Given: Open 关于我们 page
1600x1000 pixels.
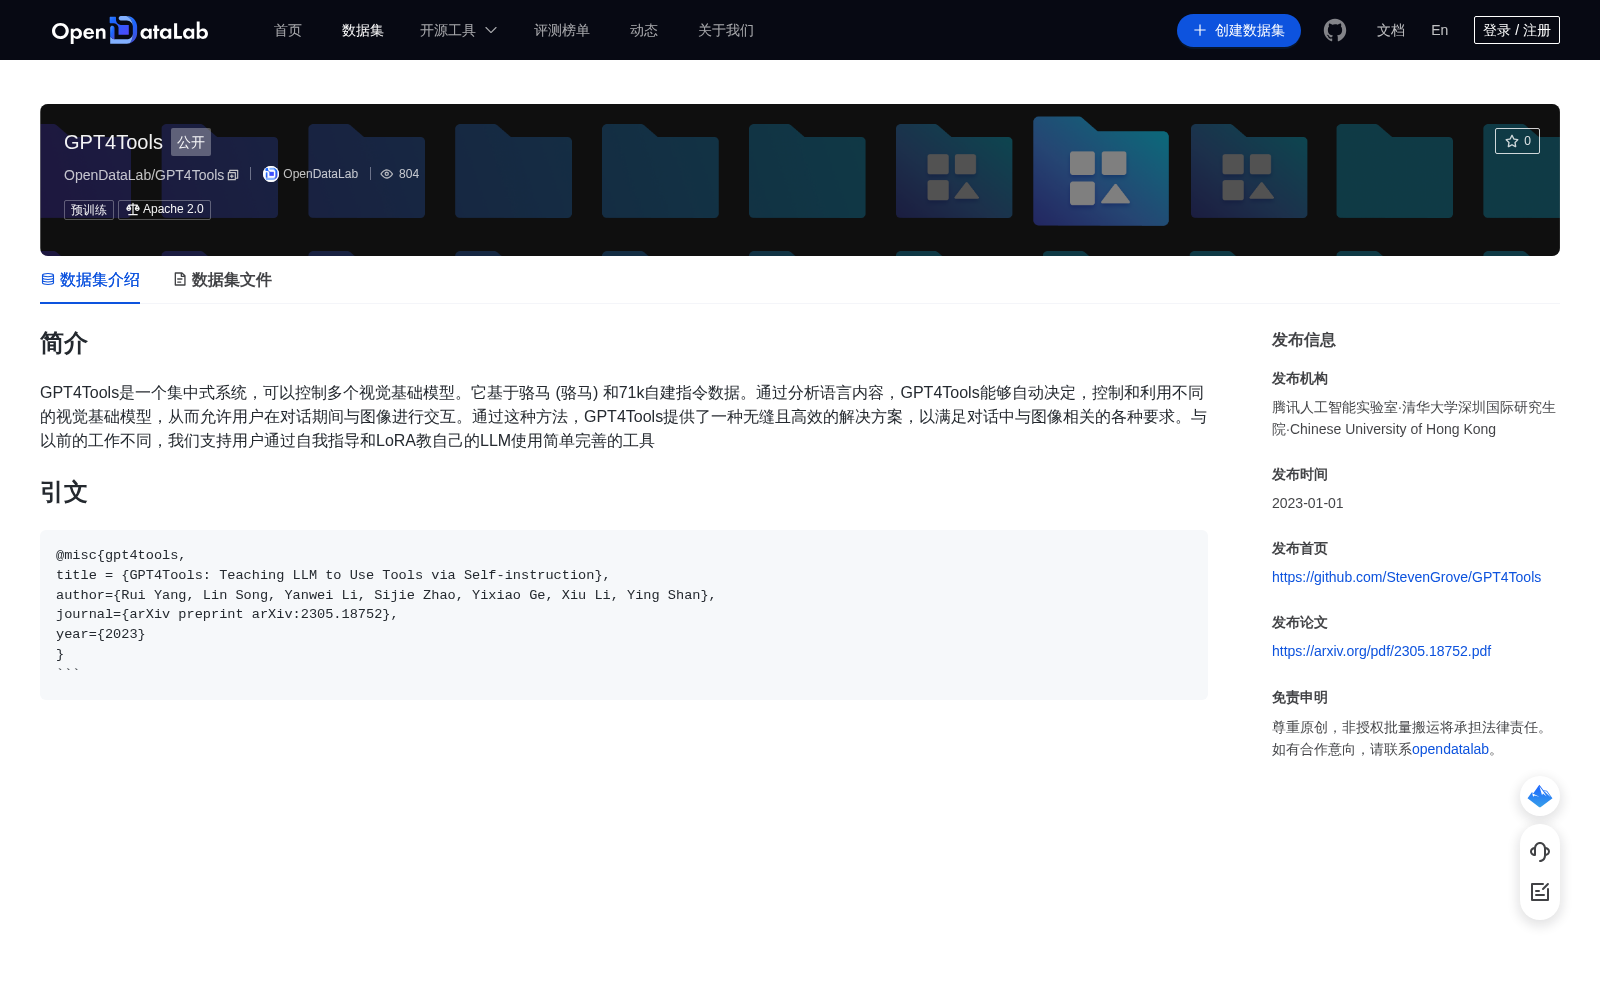Looking at the screenshot, I should click(726, 30).
